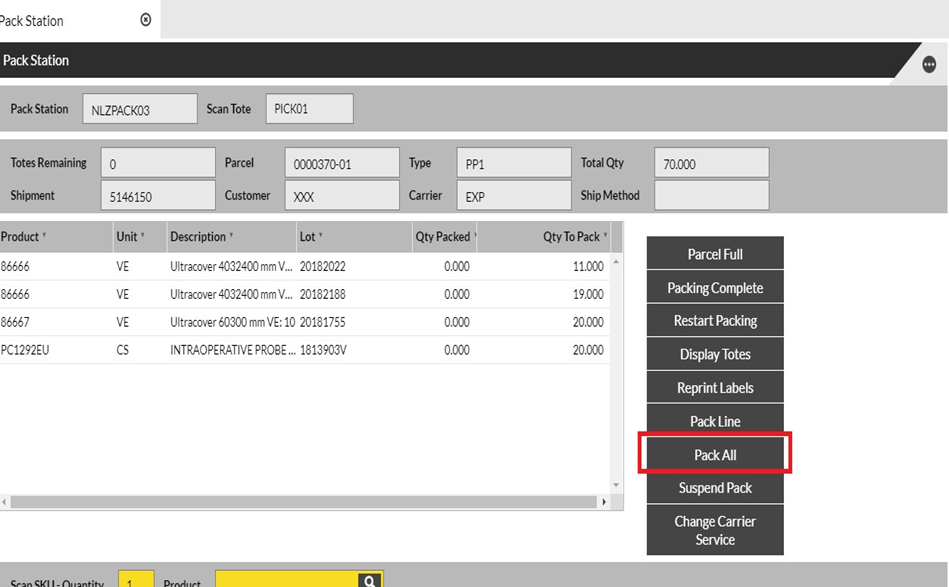Open the Lot column filter arrow
This screenshot has height=587, width=949.
[320, 237]
